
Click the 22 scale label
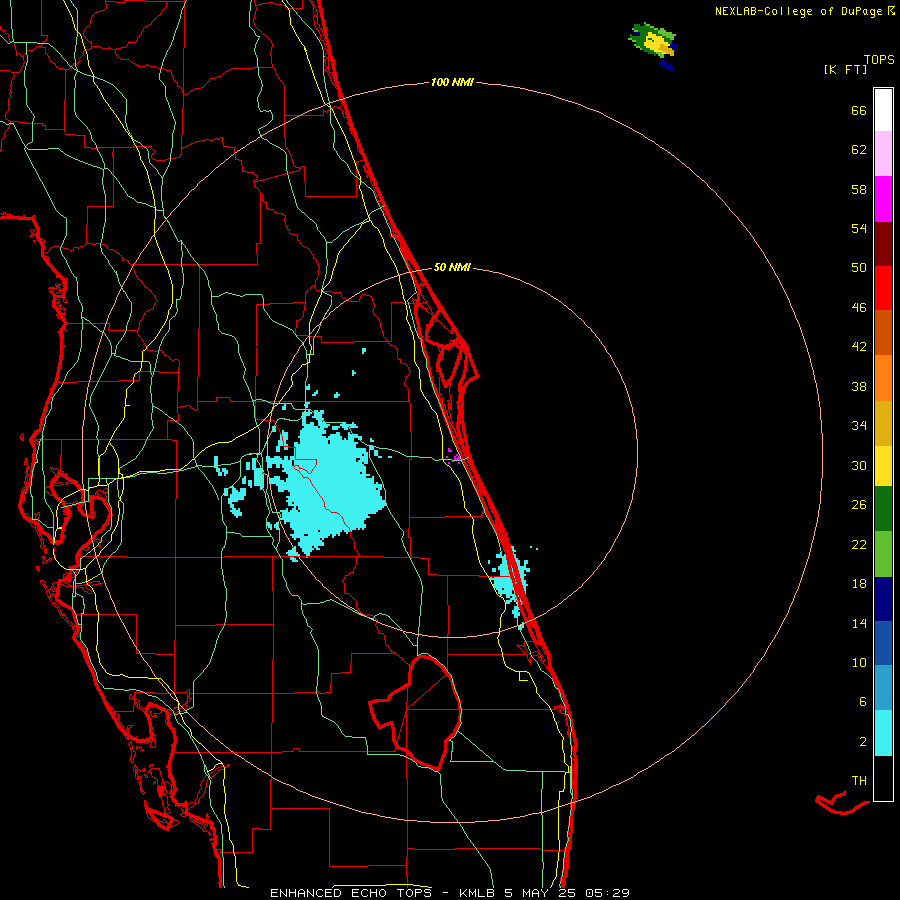pyautogui.click(x=859, y=545)
